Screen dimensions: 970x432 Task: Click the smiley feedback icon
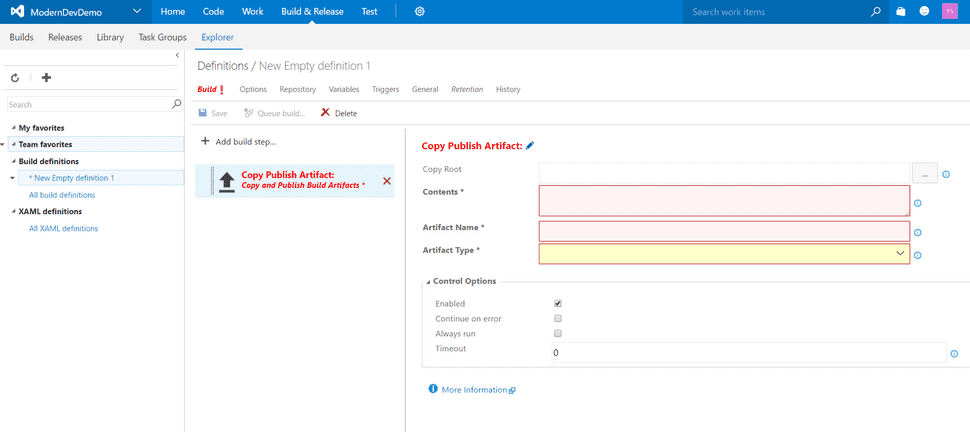pyautogui.click(x=924, y=12)
